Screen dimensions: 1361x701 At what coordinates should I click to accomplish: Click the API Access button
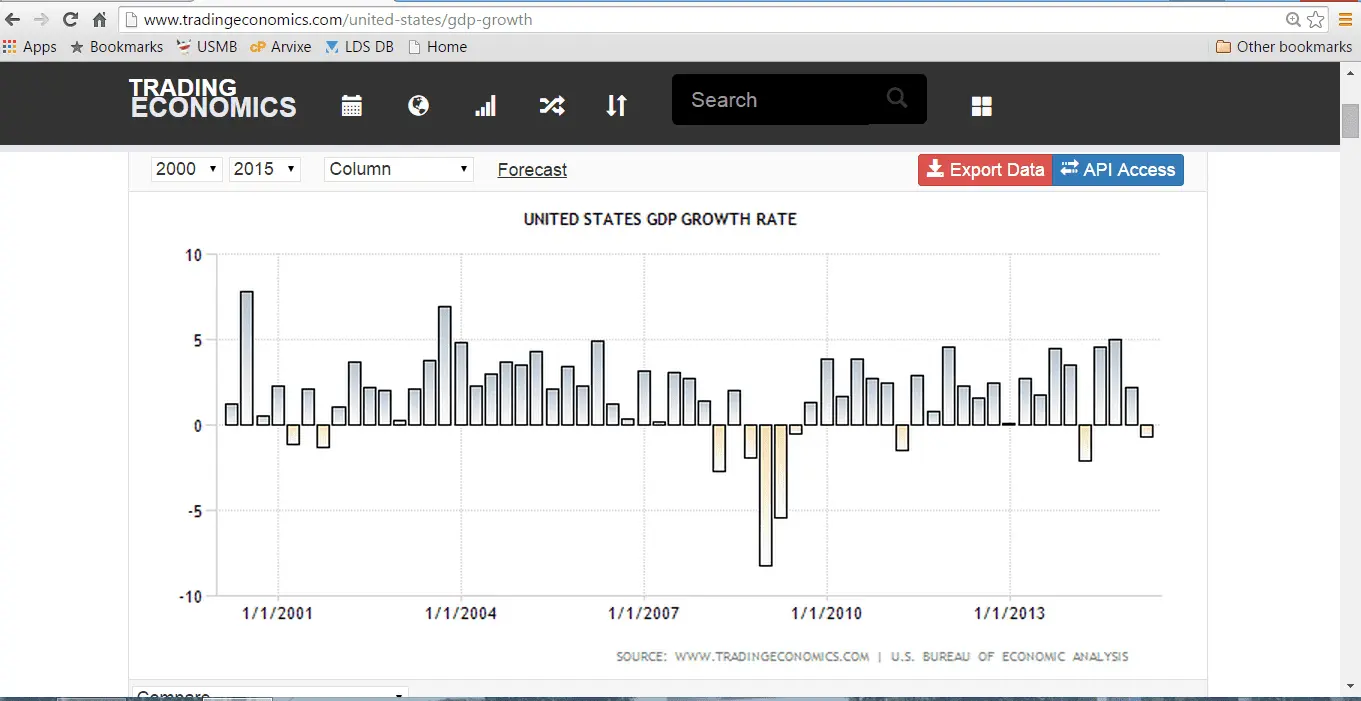(1118, 170)
